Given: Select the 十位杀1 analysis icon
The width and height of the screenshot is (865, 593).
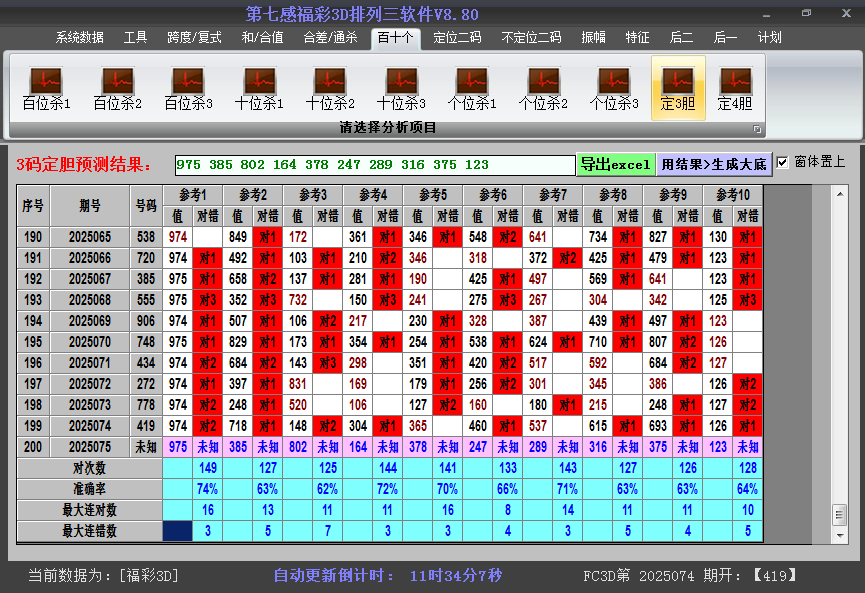Looking at the screenshot, I should [259, 88].
